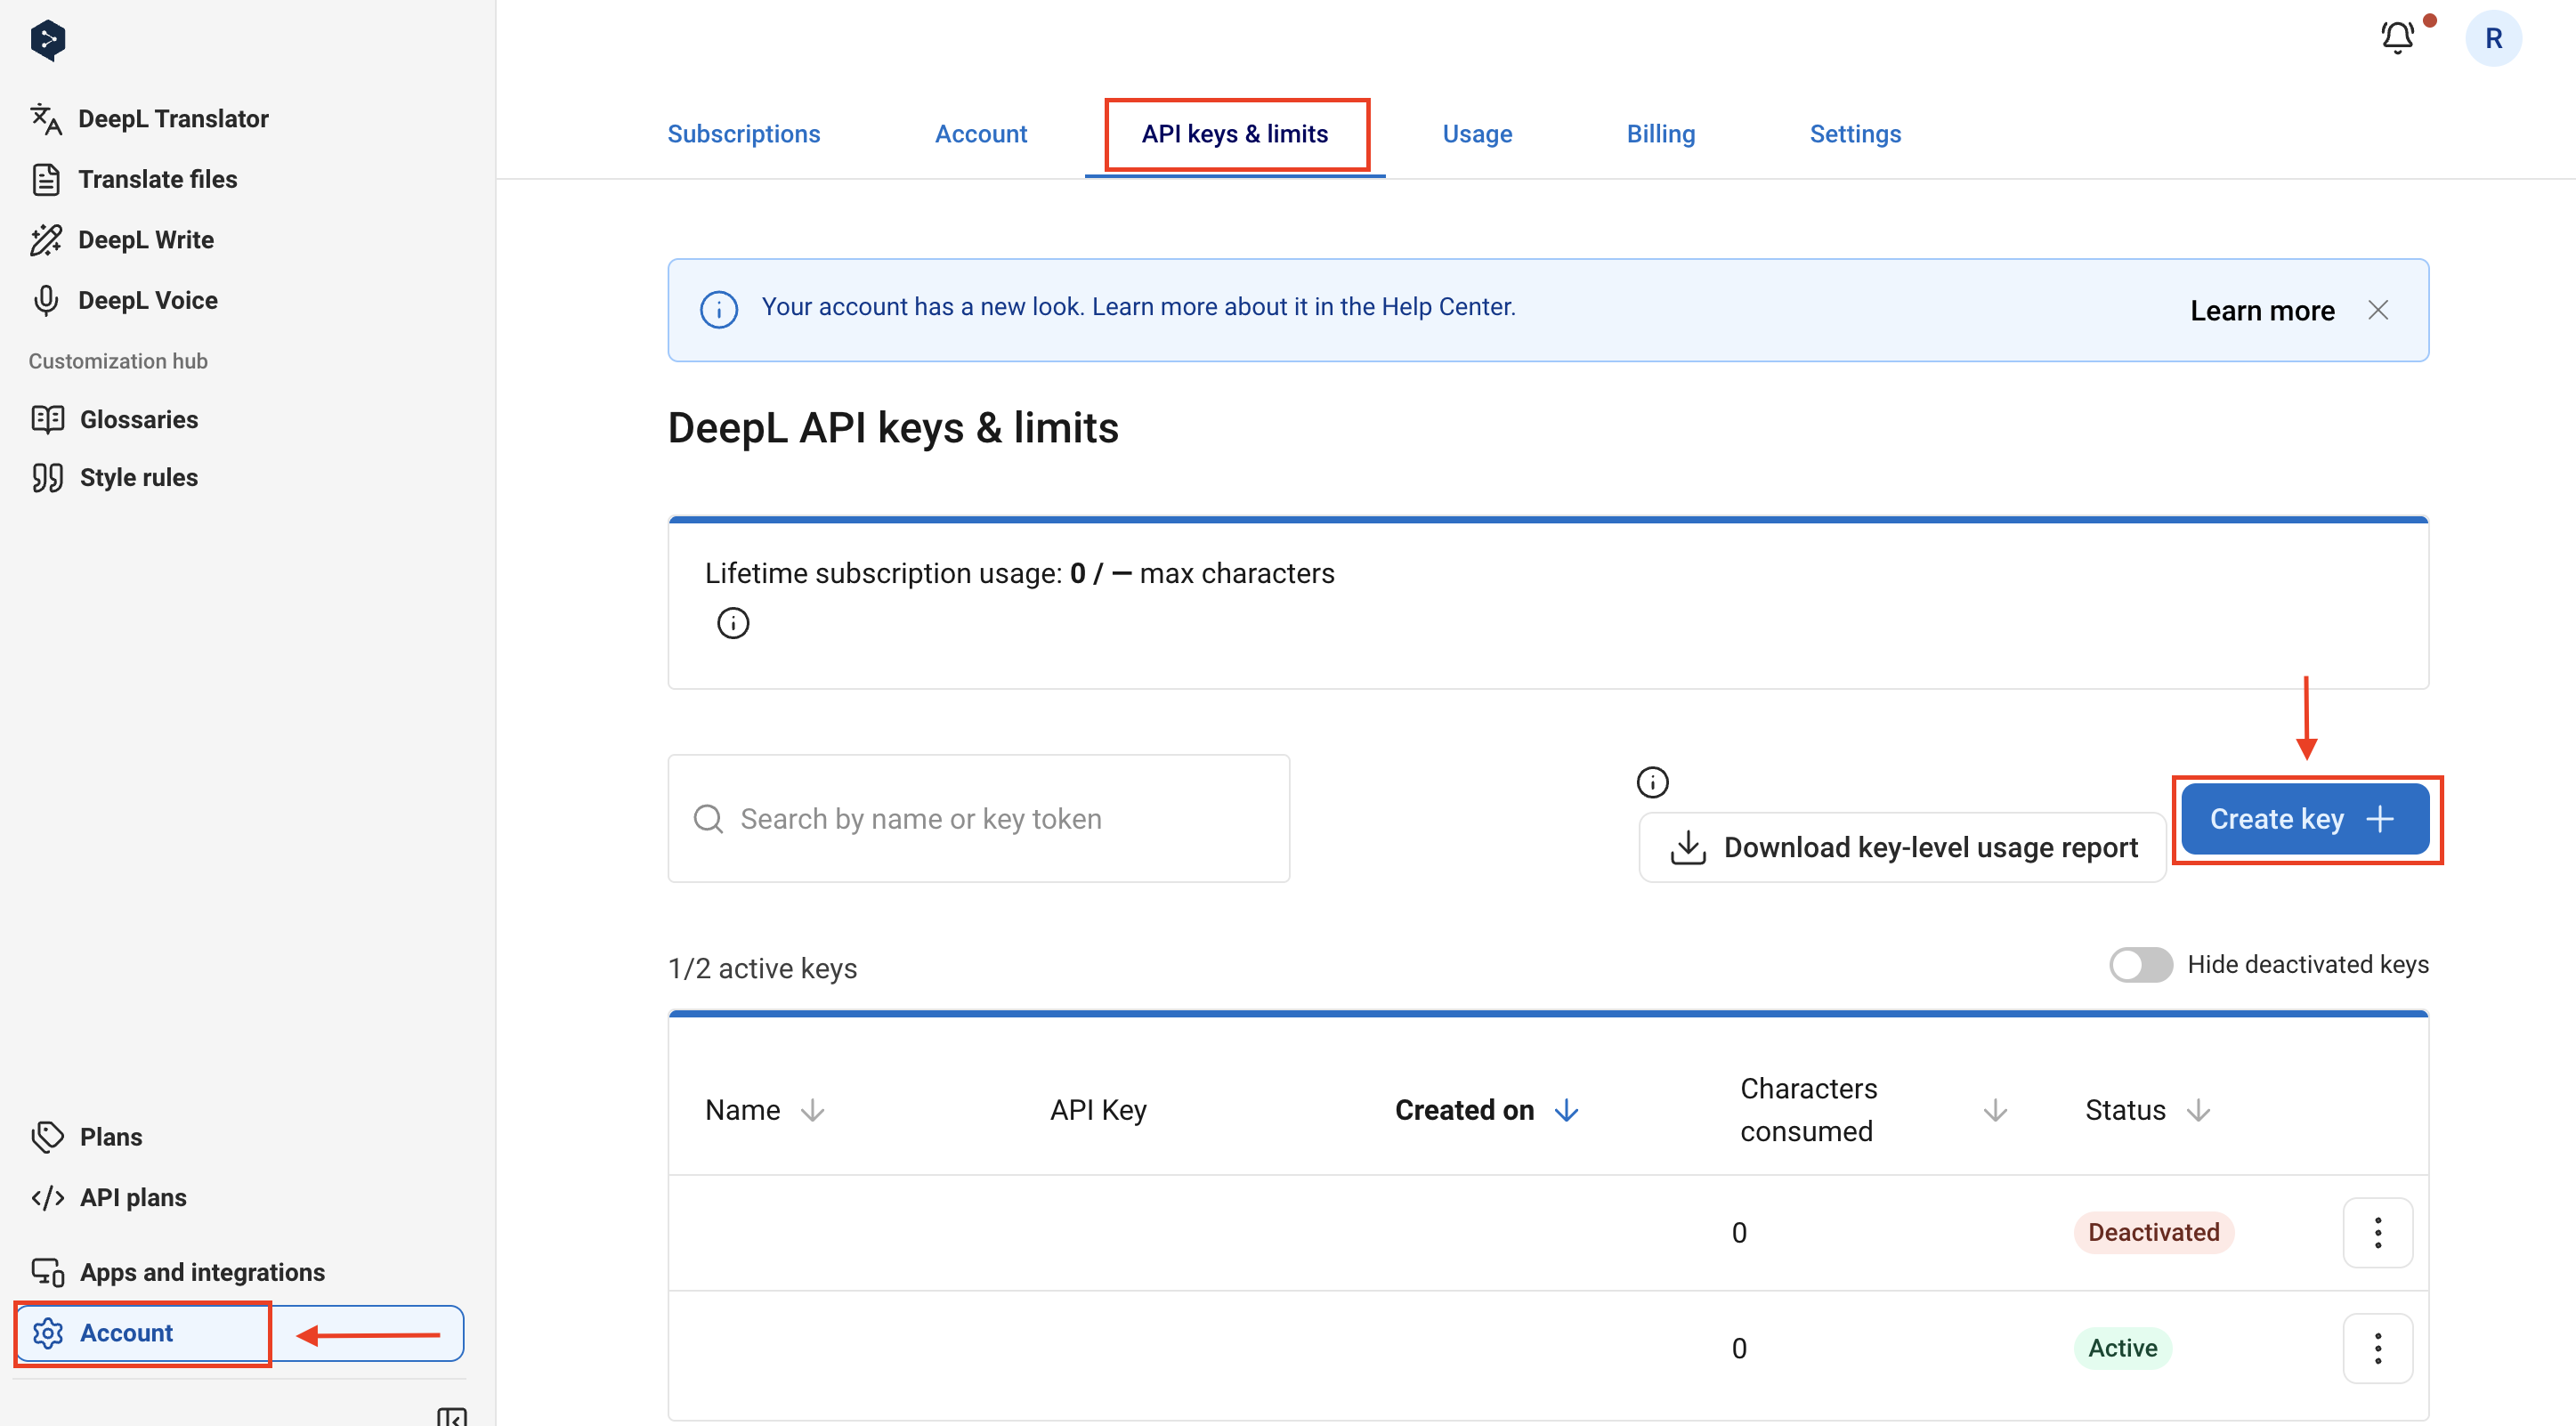This screenshot has width=2576, height=1426.
Task: Open DeepL Voice in sidebar
Action: 124,301
